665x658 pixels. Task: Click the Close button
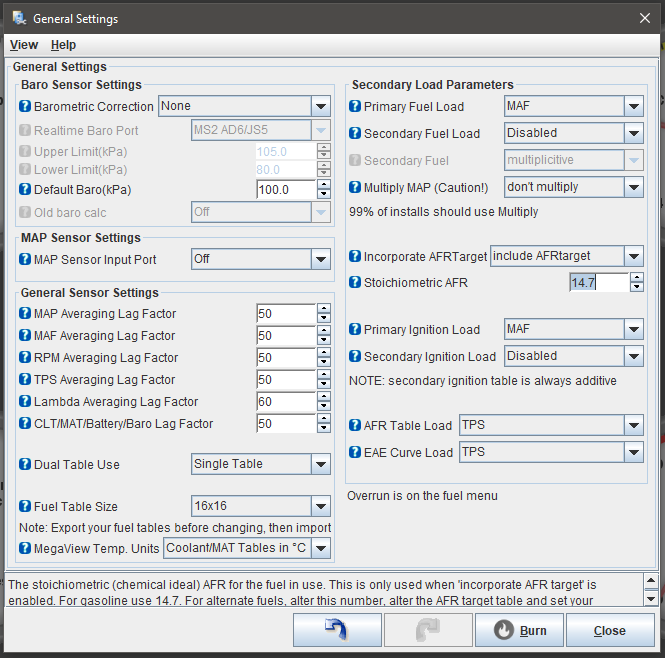point(610,630)
